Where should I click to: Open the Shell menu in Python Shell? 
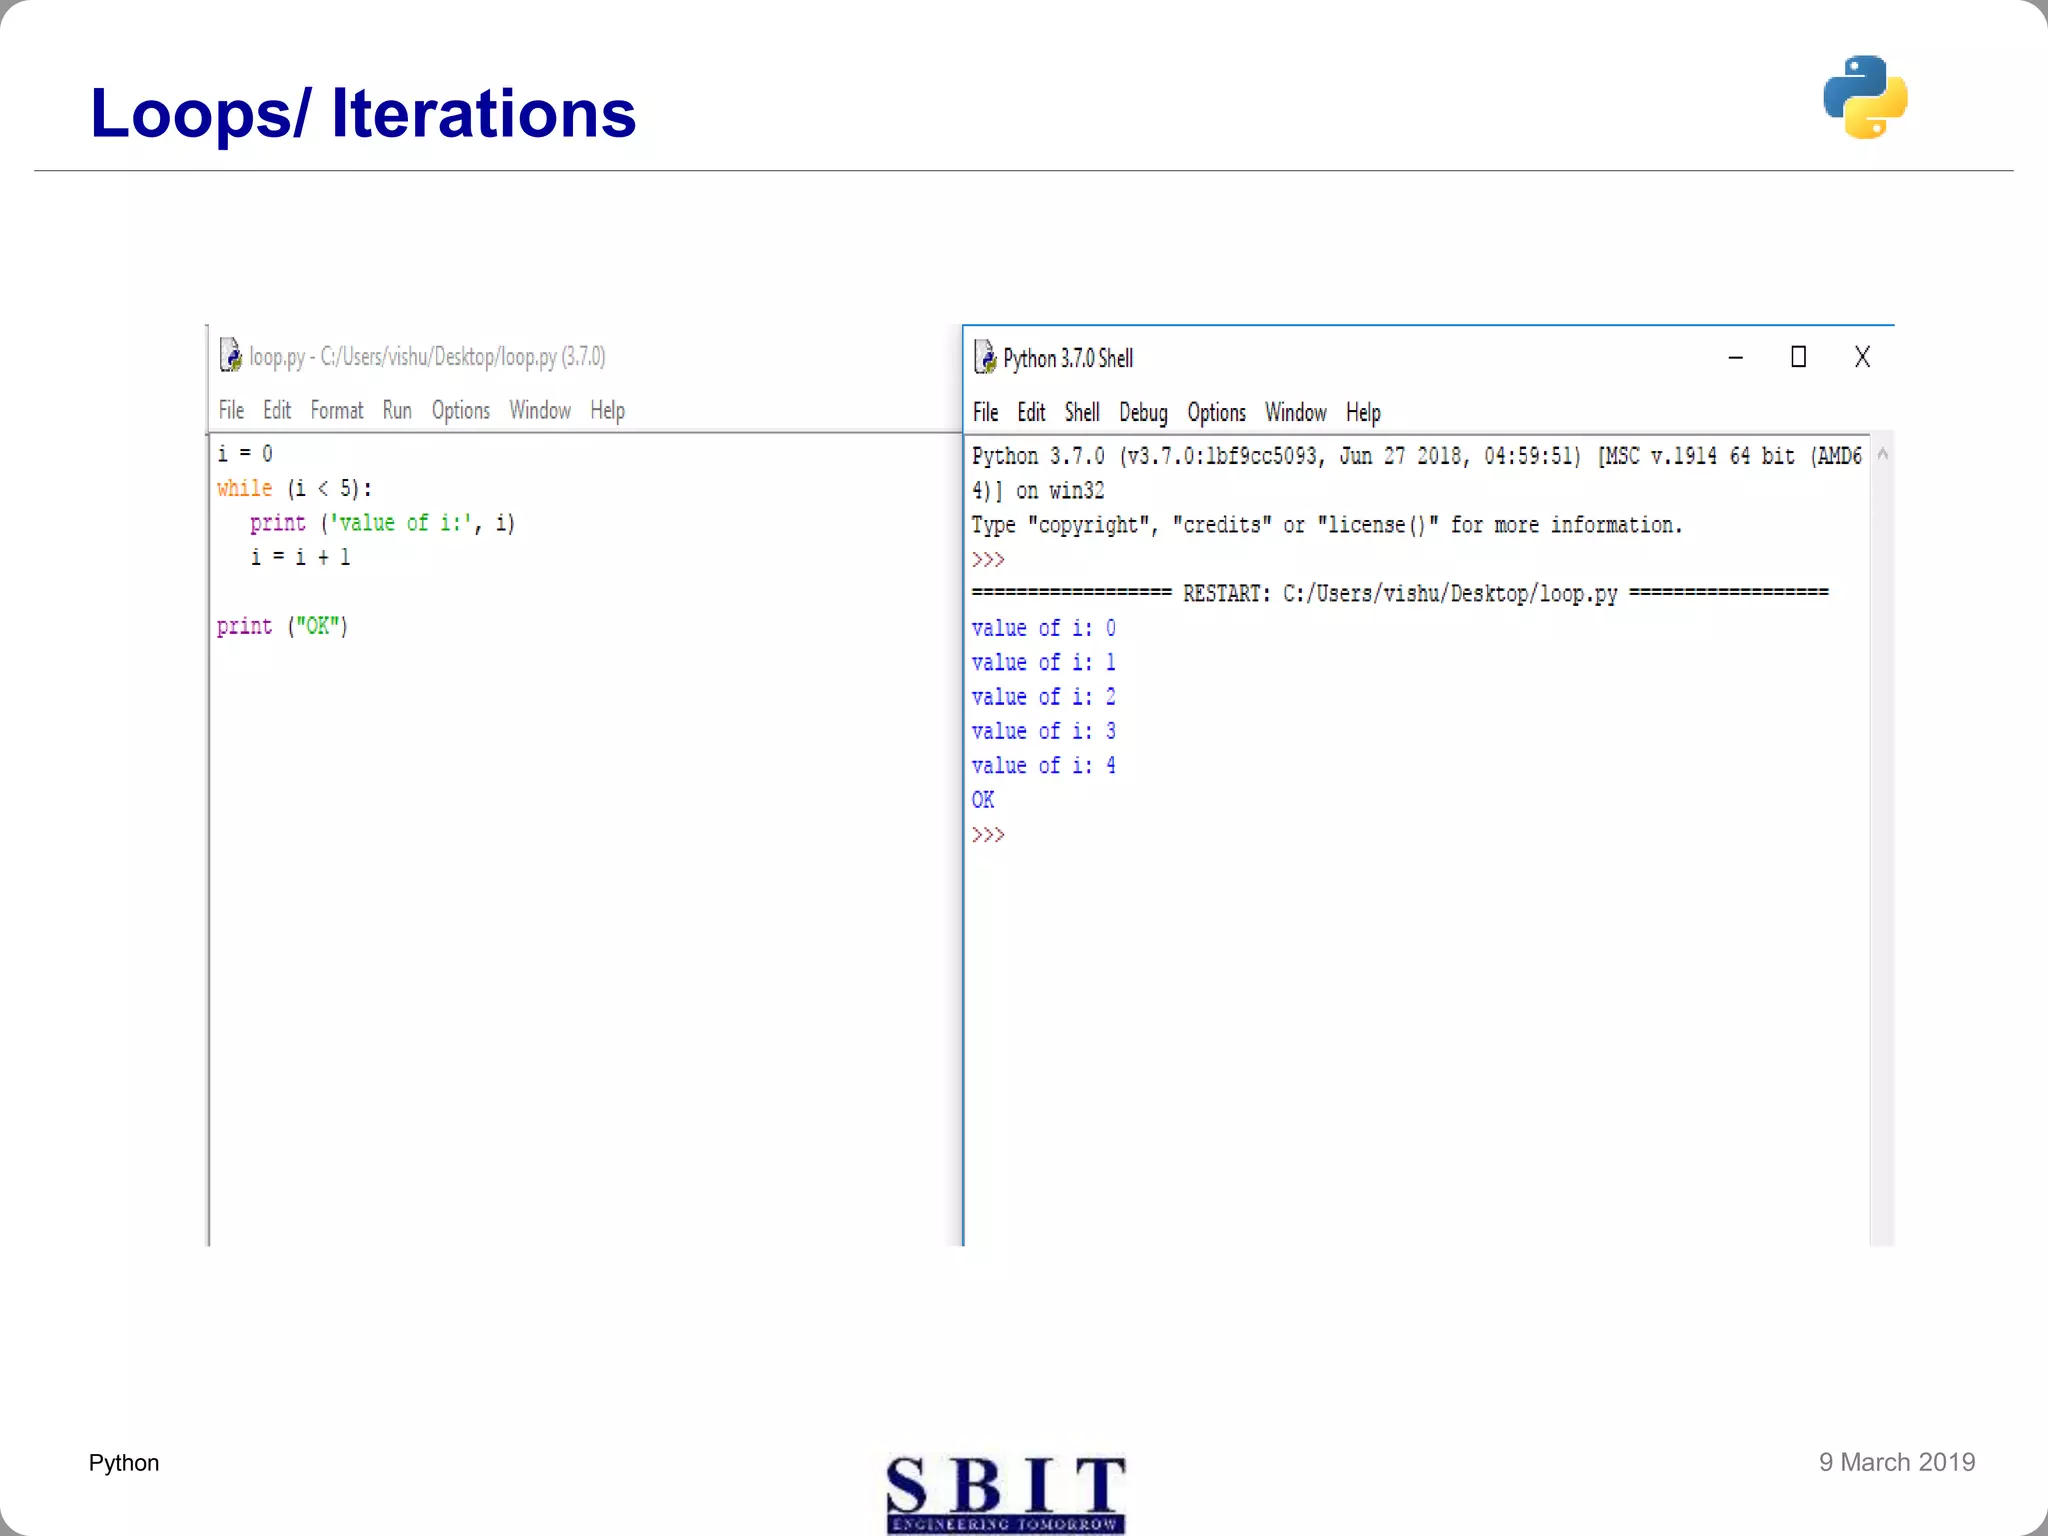click(1082, 412)
